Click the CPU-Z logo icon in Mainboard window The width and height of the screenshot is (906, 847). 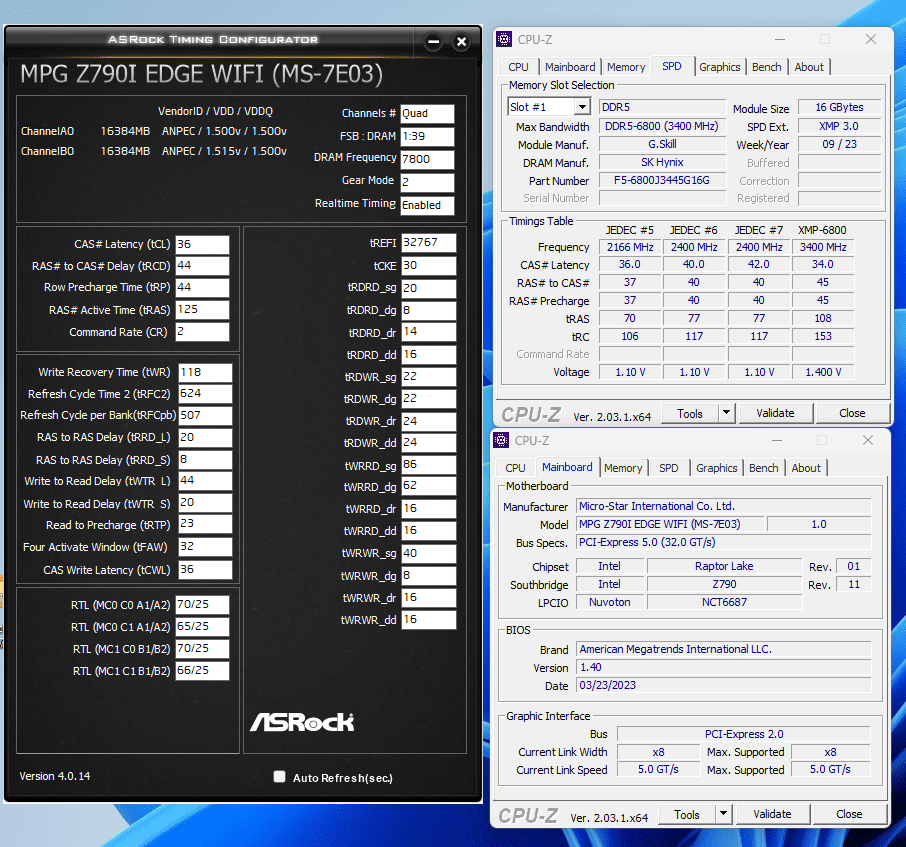(501, 440)
